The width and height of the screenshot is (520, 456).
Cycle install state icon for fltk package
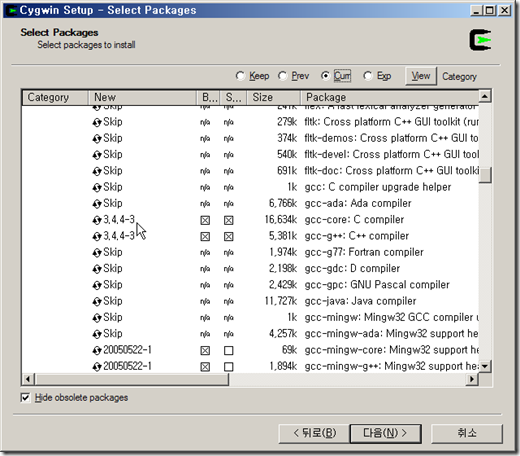pyautogui.click(x=97, y=122)
